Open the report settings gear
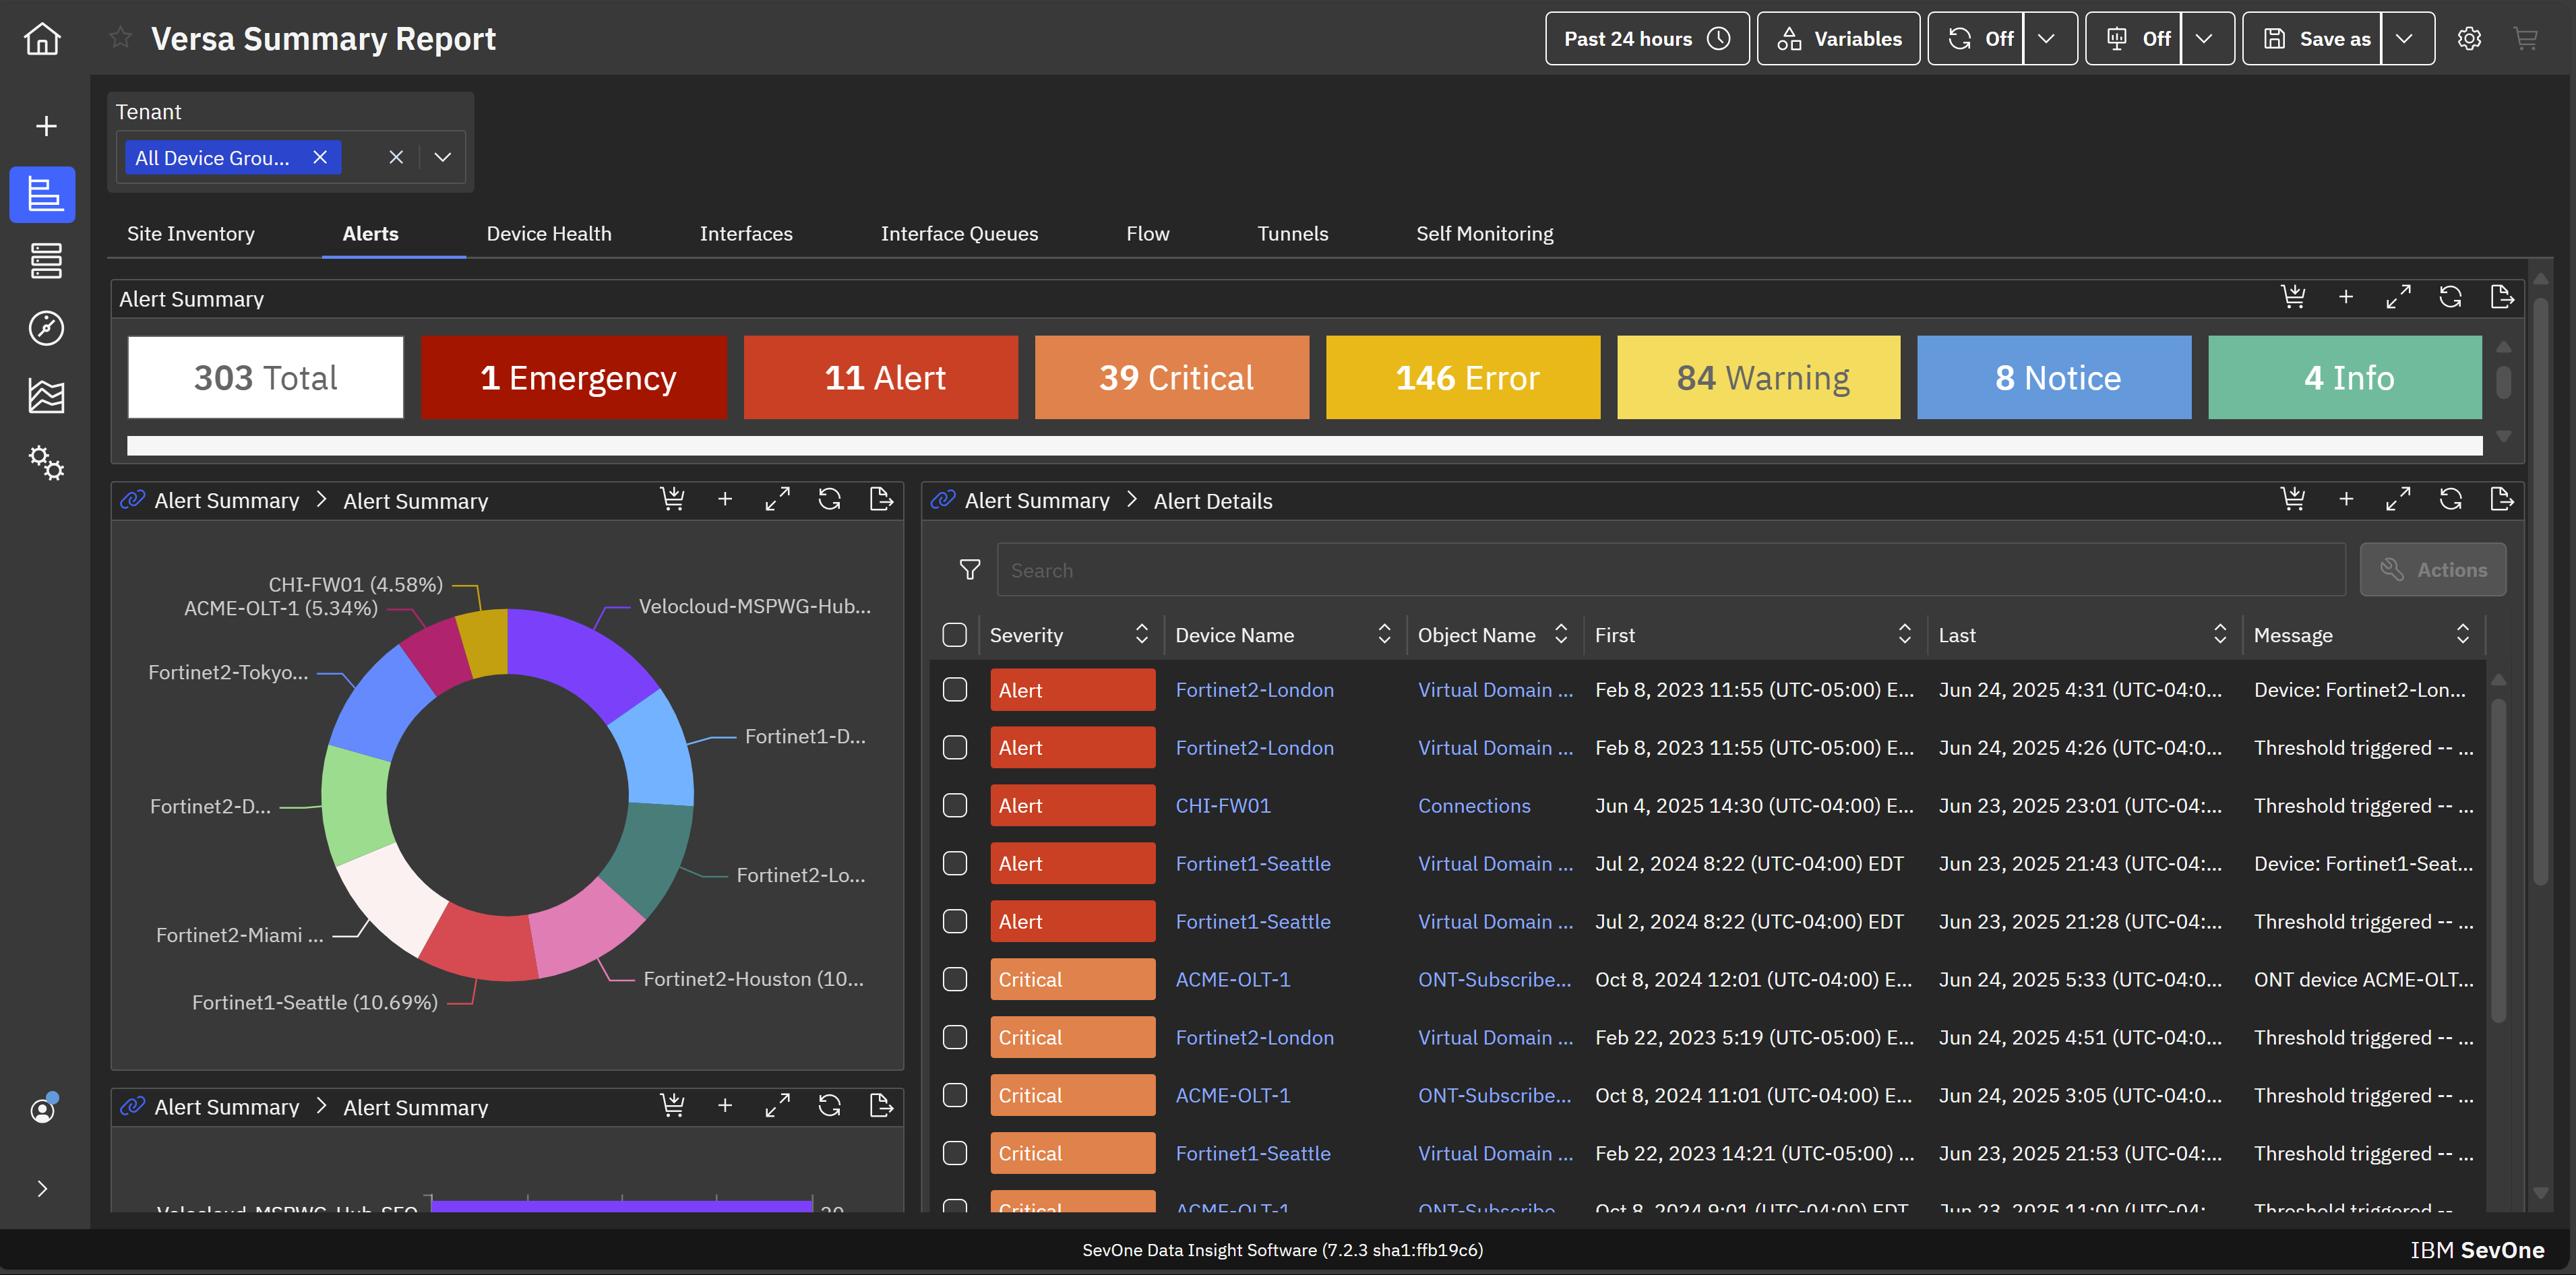 click(2469, 39)
